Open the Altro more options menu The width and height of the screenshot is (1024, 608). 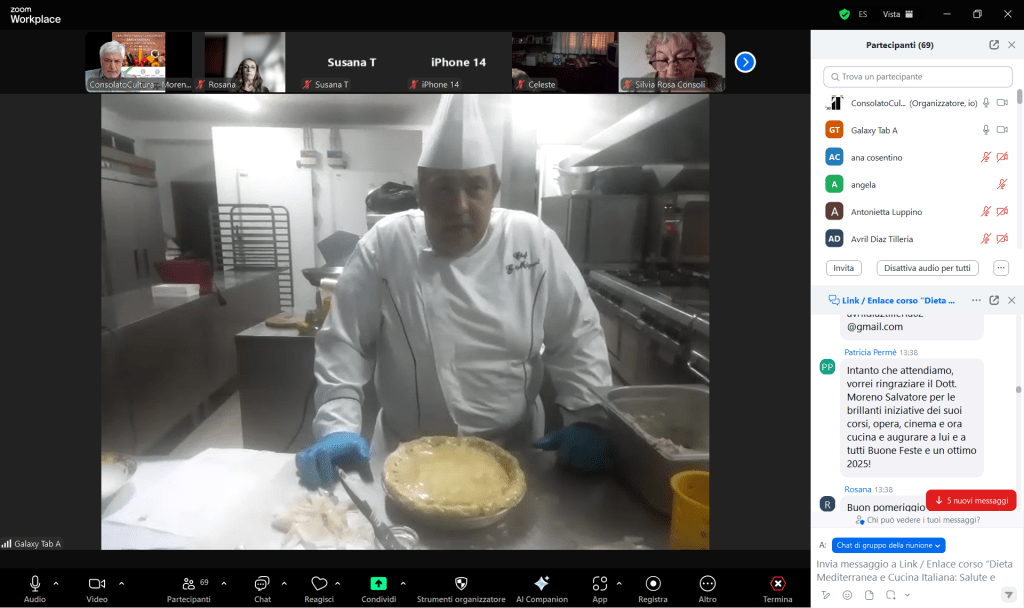tap(707, 583)
